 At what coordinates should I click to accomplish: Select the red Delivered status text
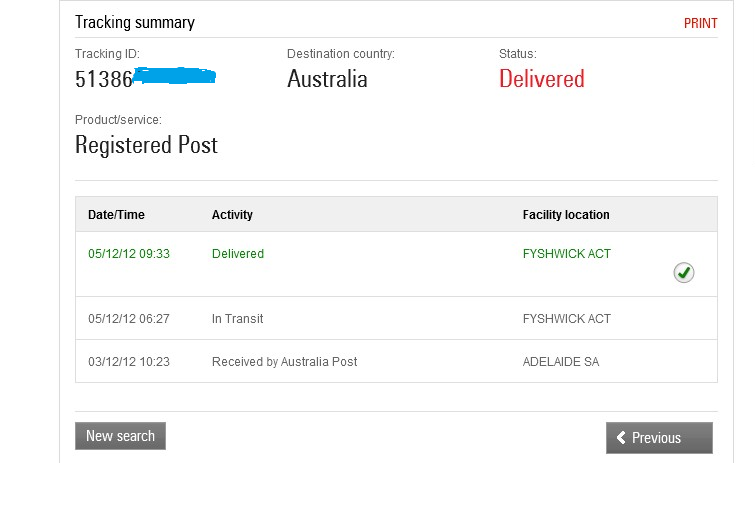tap(541, 79)
